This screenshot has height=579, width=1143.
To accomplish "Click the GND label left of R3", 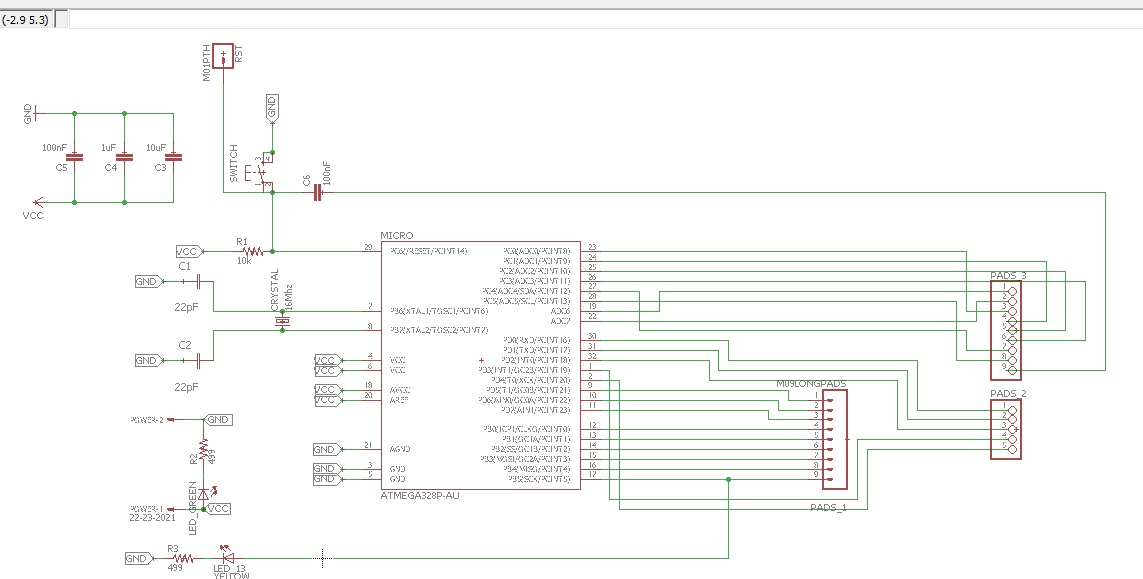I will pyautogui.click(x=139, y=559).
